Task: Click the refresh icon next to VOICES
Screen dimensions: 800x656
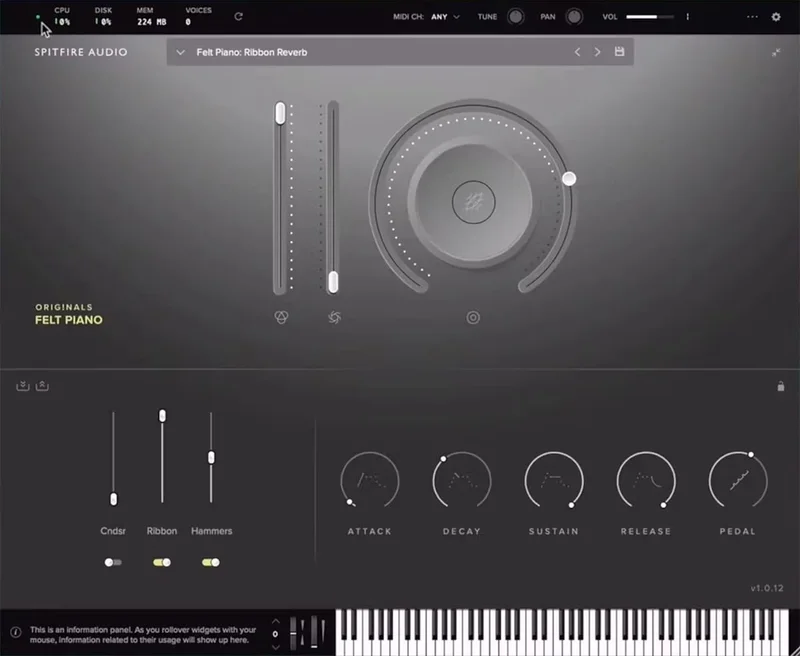Action: (238, 16)
